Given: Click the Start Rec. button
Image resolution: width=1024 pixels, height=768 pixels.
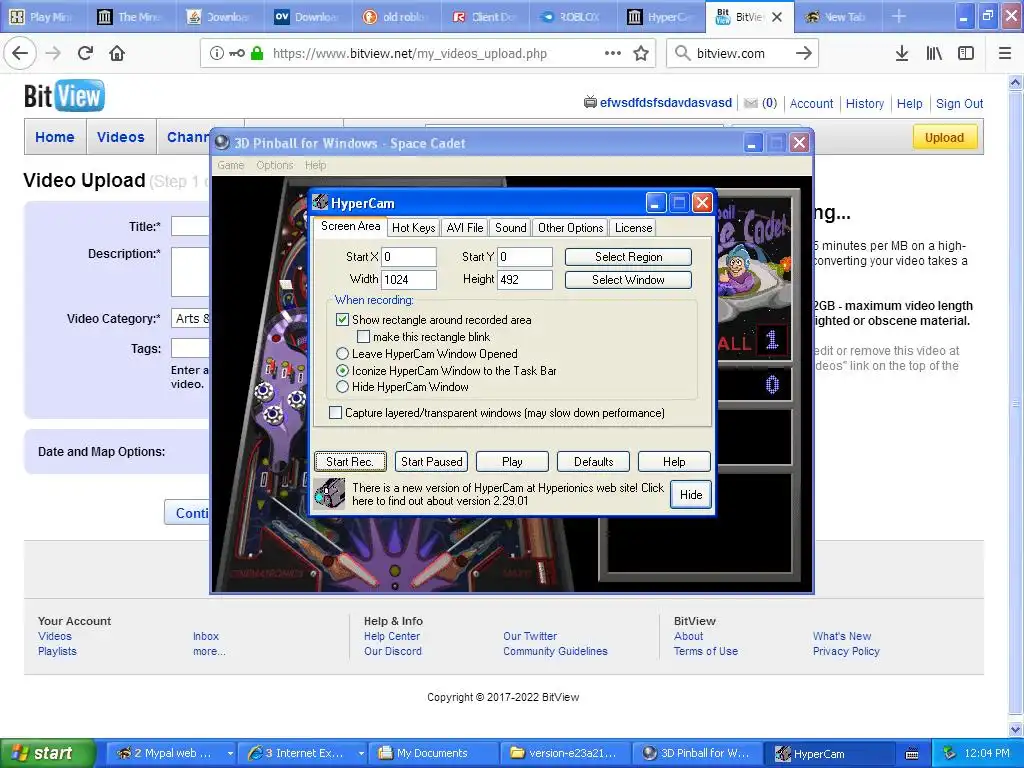Looking at the screenshot, I should [350, 461].
